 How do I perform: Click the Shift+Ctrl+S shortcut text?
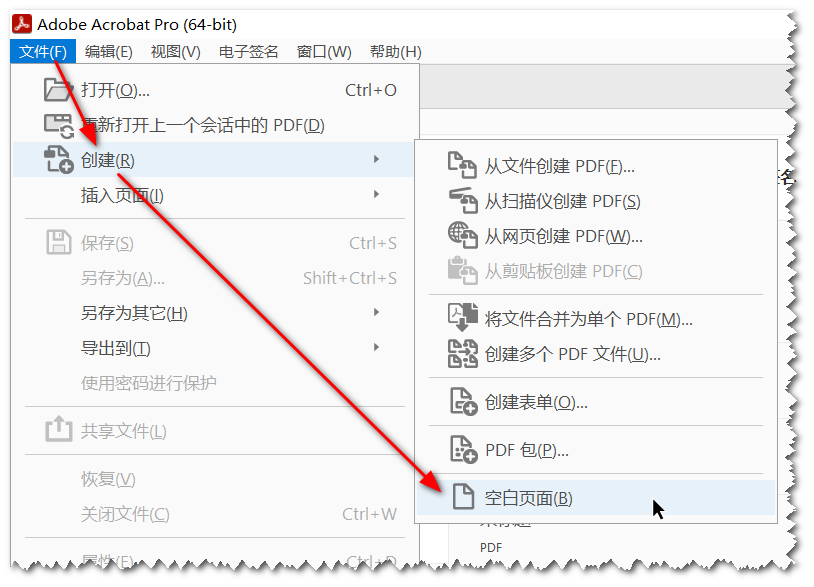tap(350, 278)
